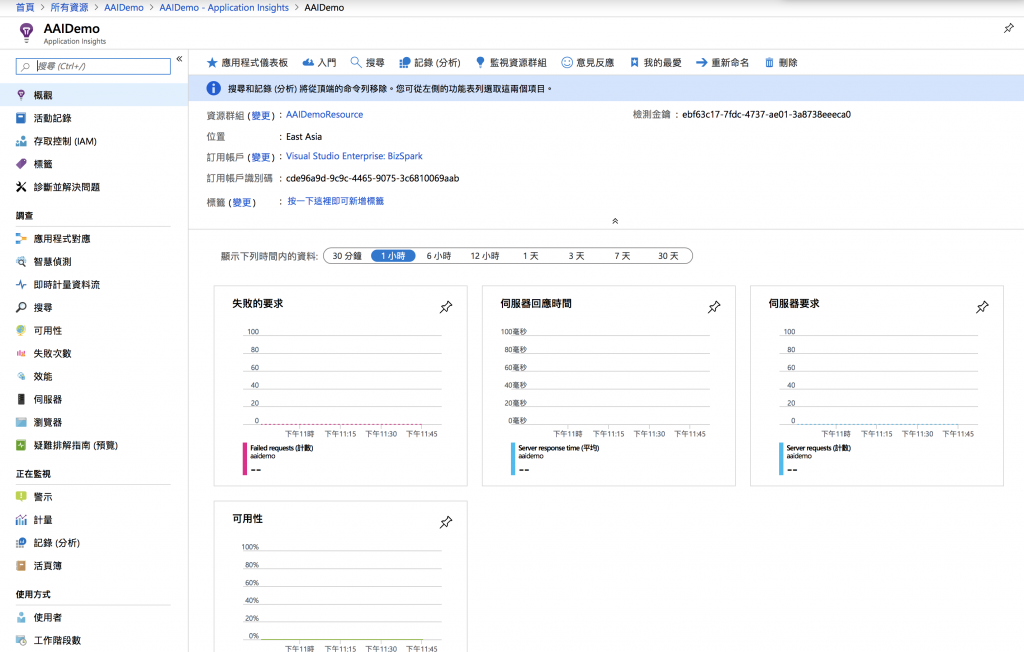Pin the 可用性 chart tile
The width and height of the screenshot is (1024, 652).
[x=446, y=522]
